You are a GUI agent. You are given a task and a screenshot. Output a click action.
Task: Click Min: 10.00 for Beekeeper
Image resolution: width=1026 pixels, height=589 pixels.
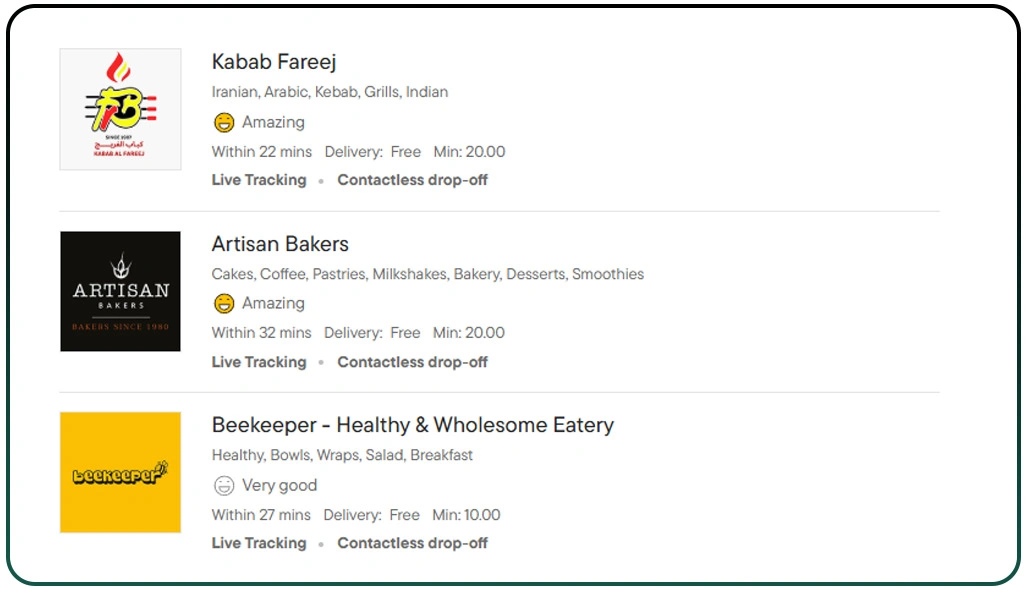(468, 515)
